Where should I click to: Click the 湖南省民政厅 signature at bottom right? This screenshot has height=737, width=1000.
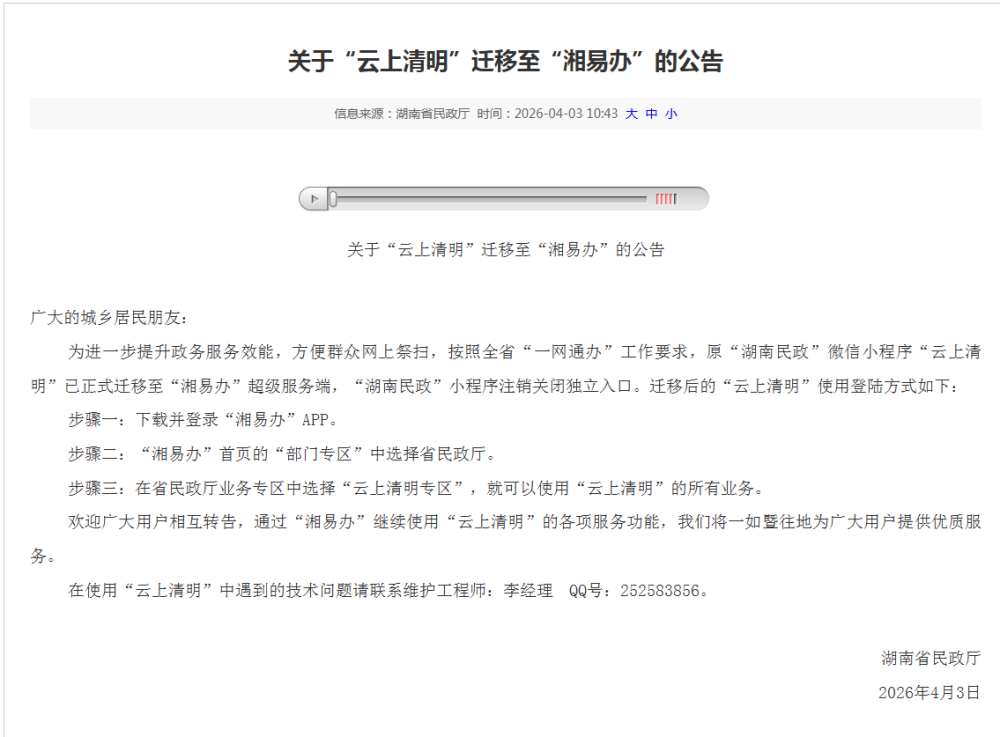[x=931, y=658]
